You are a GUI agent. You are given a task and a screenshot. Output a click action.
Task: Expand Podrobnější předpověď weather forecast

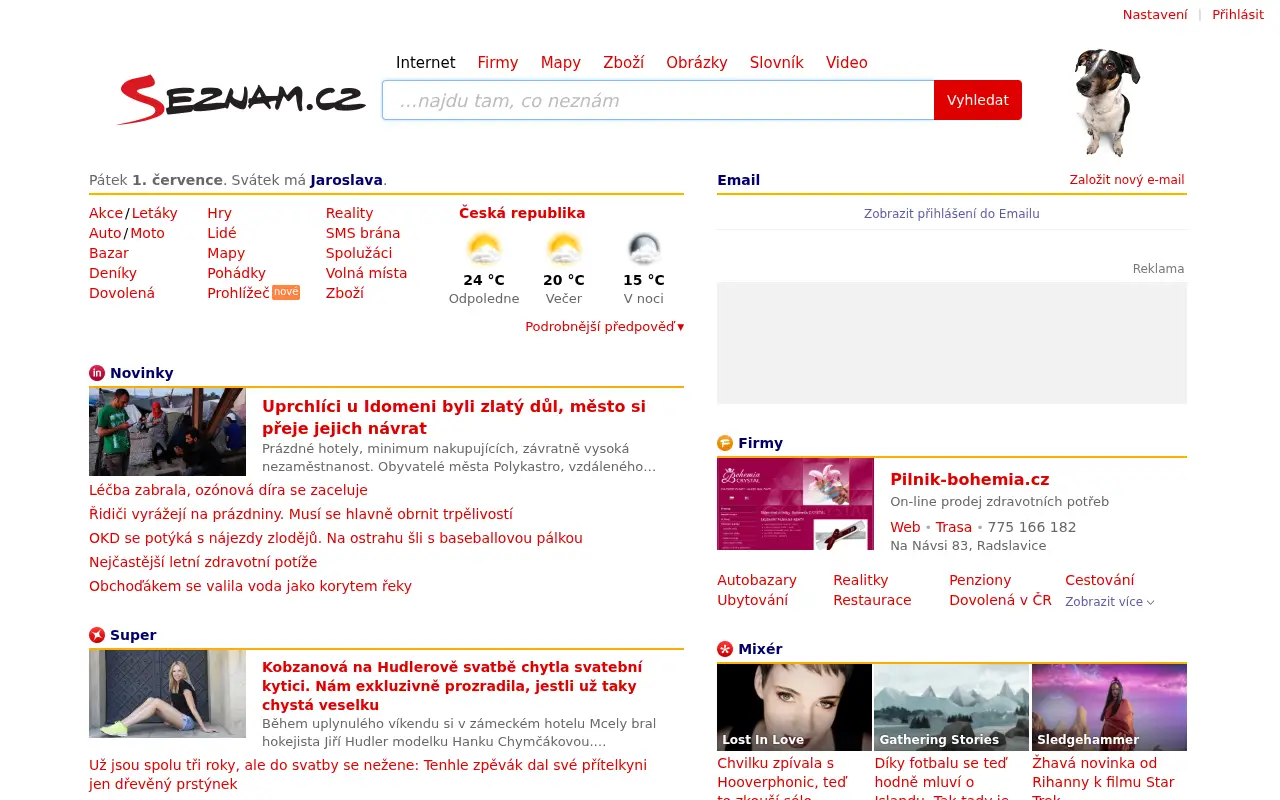pos(605,327)
